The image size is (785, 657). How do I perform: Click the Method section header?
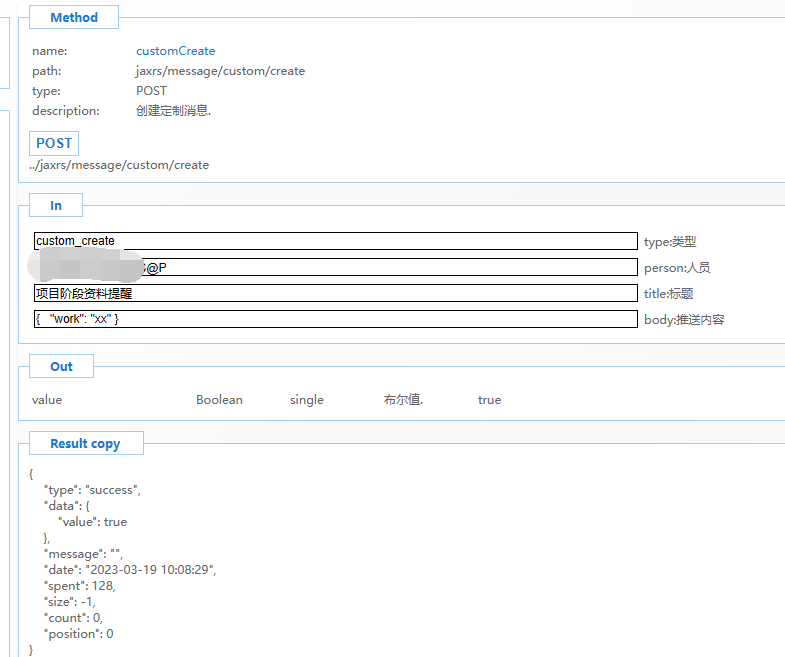(x=74, y=17)
